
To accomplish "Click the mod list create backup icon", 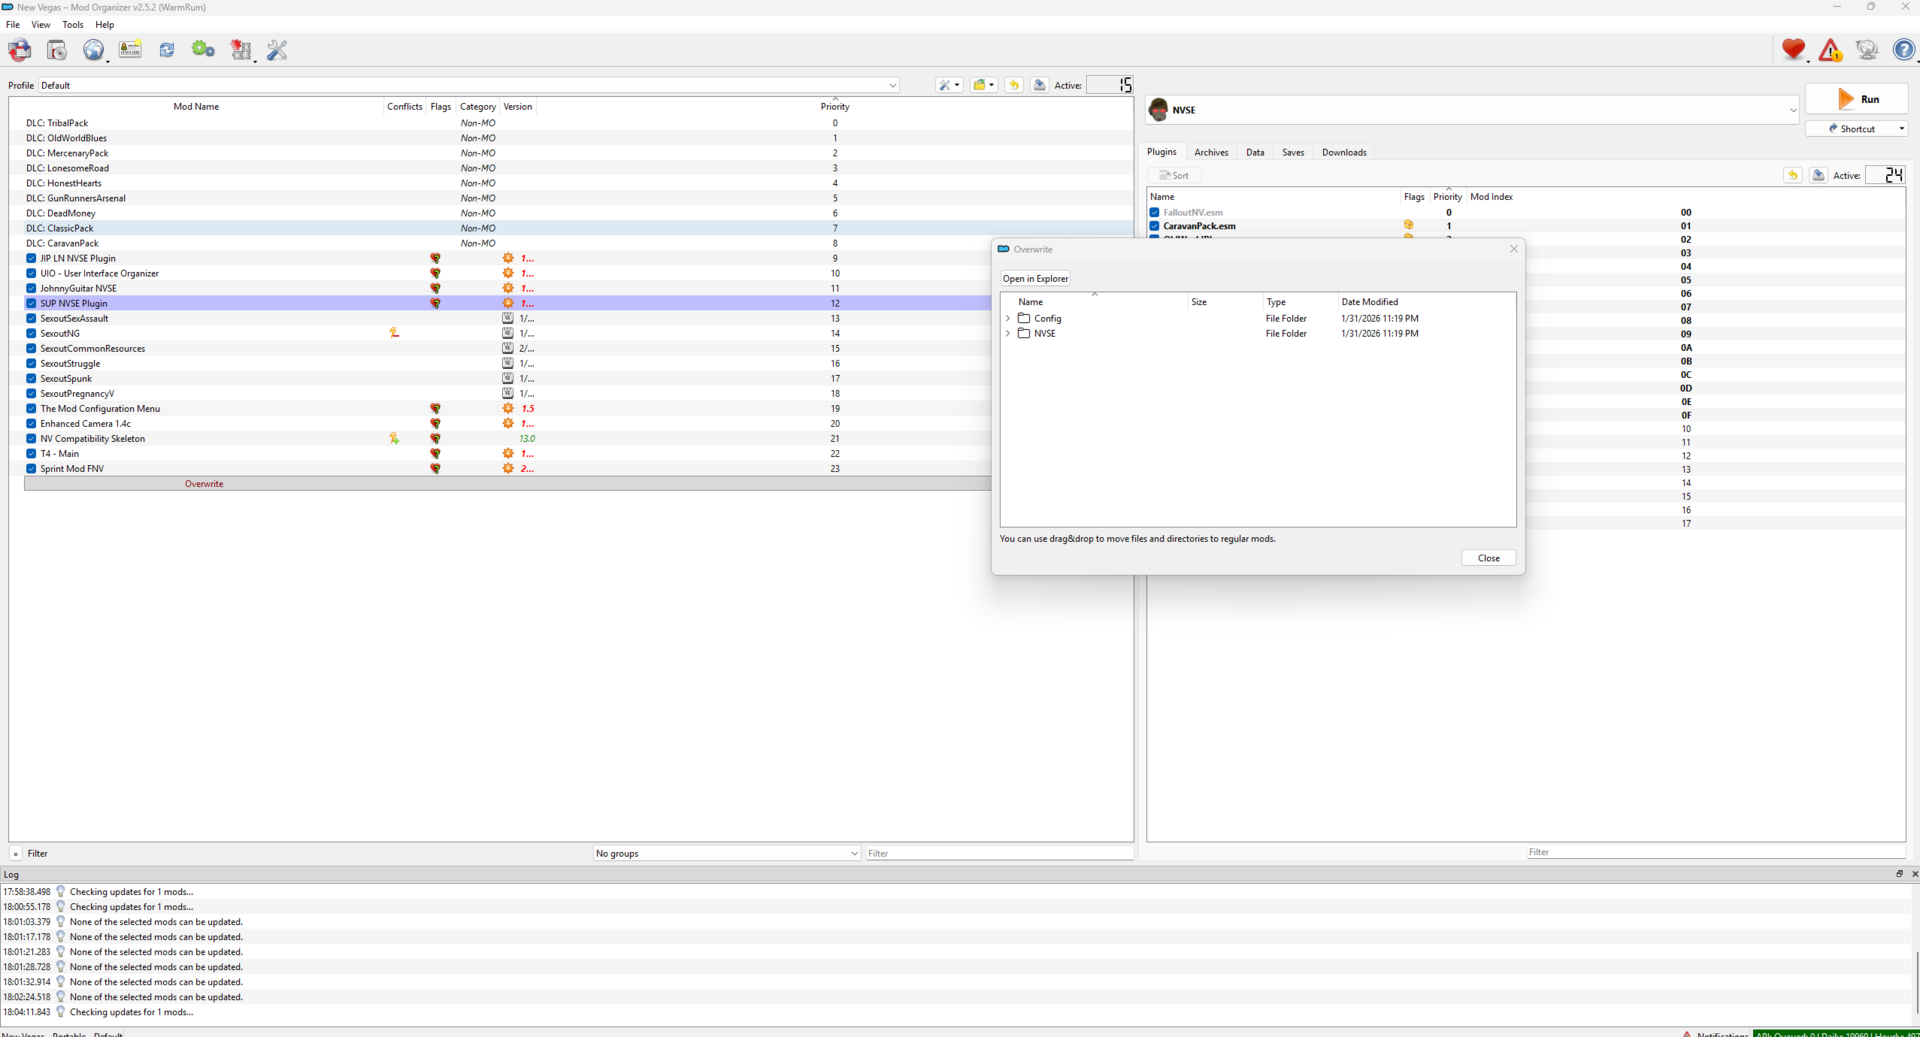I will click(x=1039, y=85).
